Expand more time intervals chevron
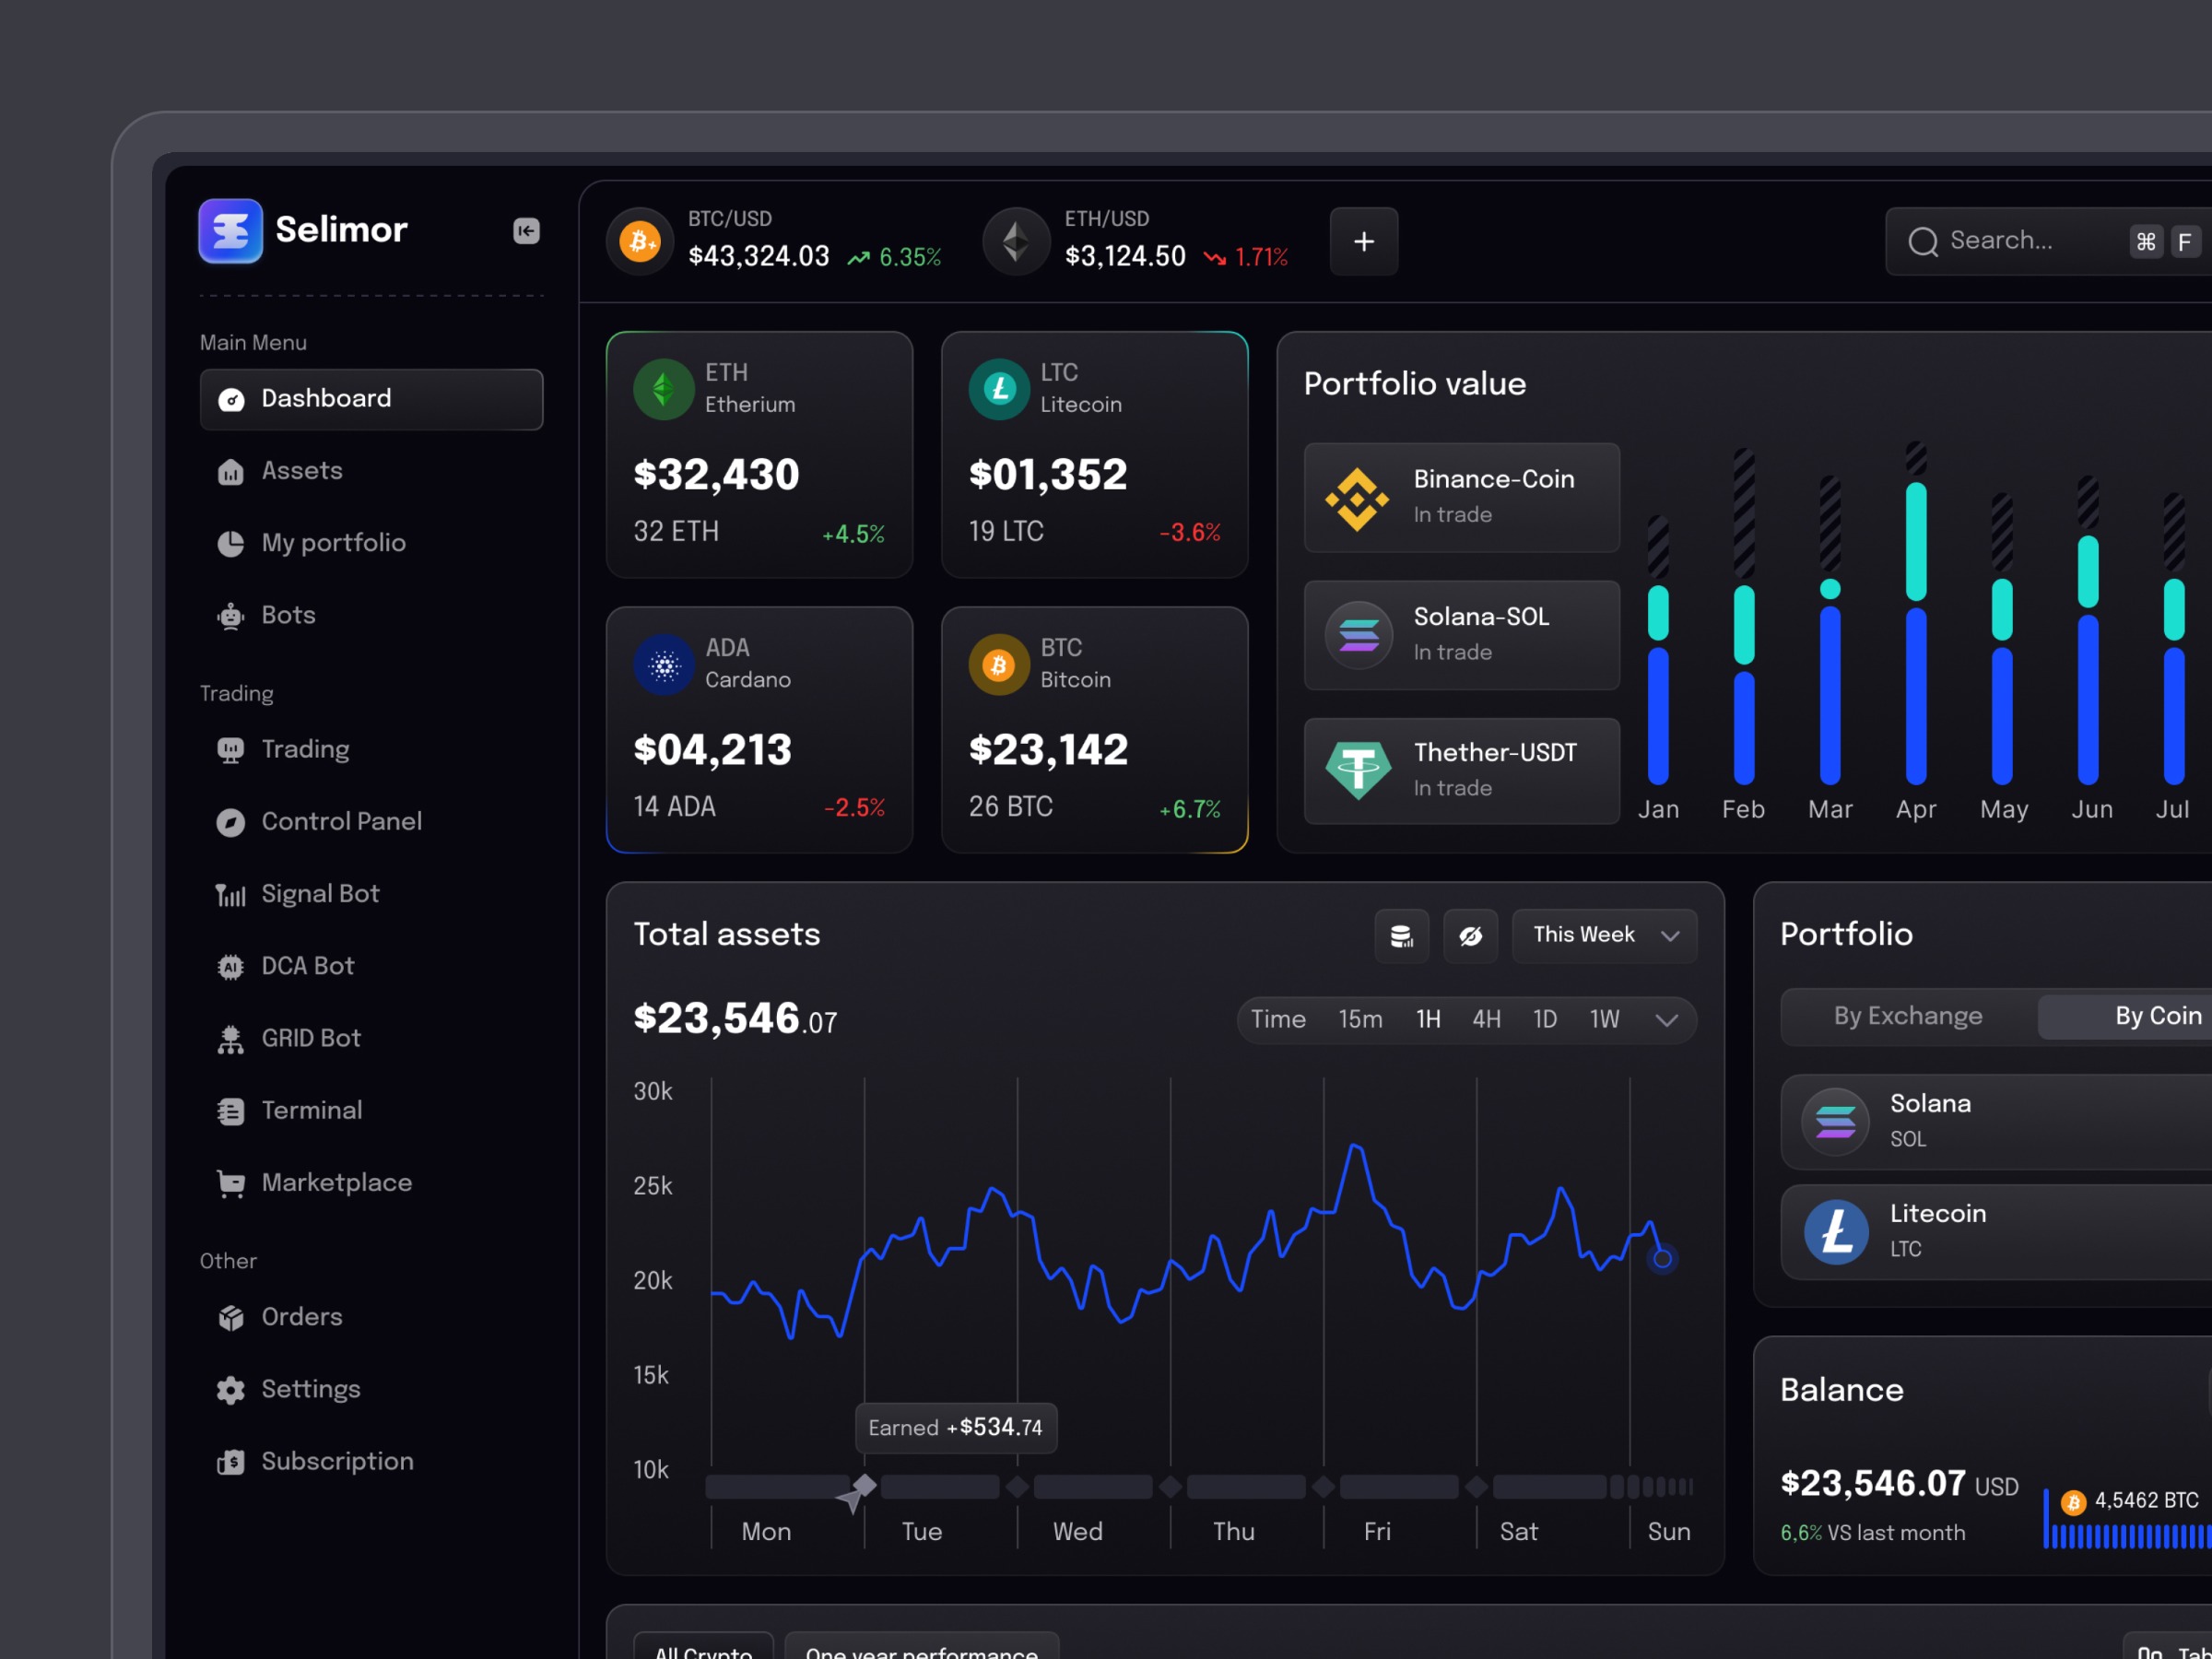The image size is (2212, 1659). (x=1667, y=1020)
